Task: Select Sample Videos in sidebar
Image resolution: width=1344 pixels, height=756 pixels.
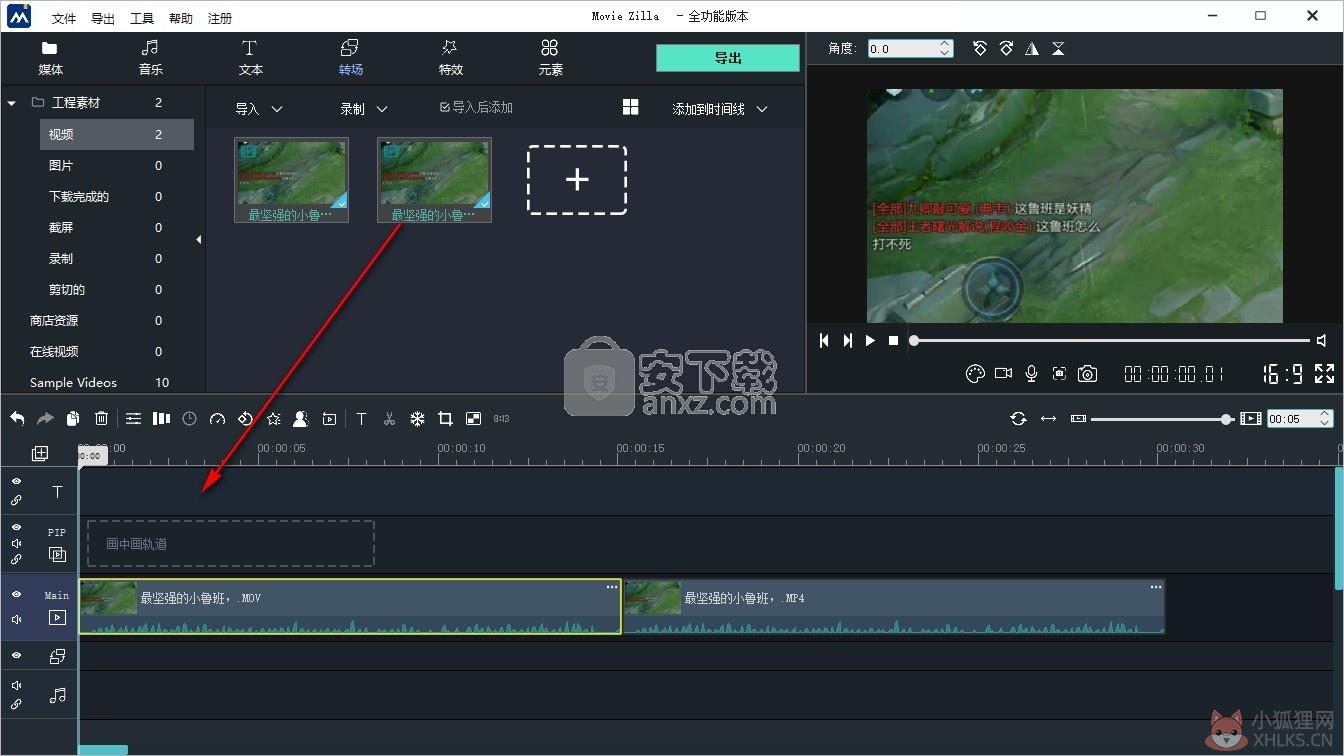Action: pos(73,382)
